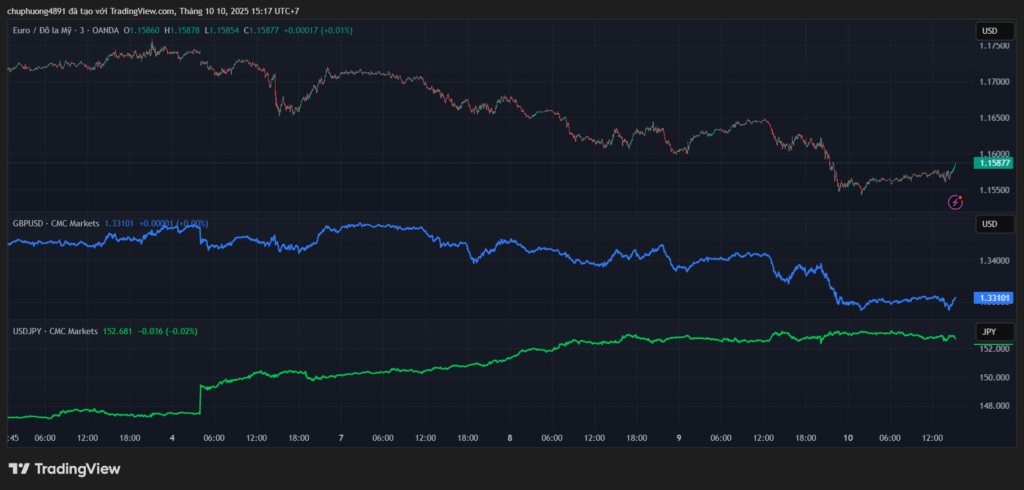The height and width of the screenshot is (490, 1024).
Task: Click the blue 1.33101 price label
Action: [x=994, y=298]
